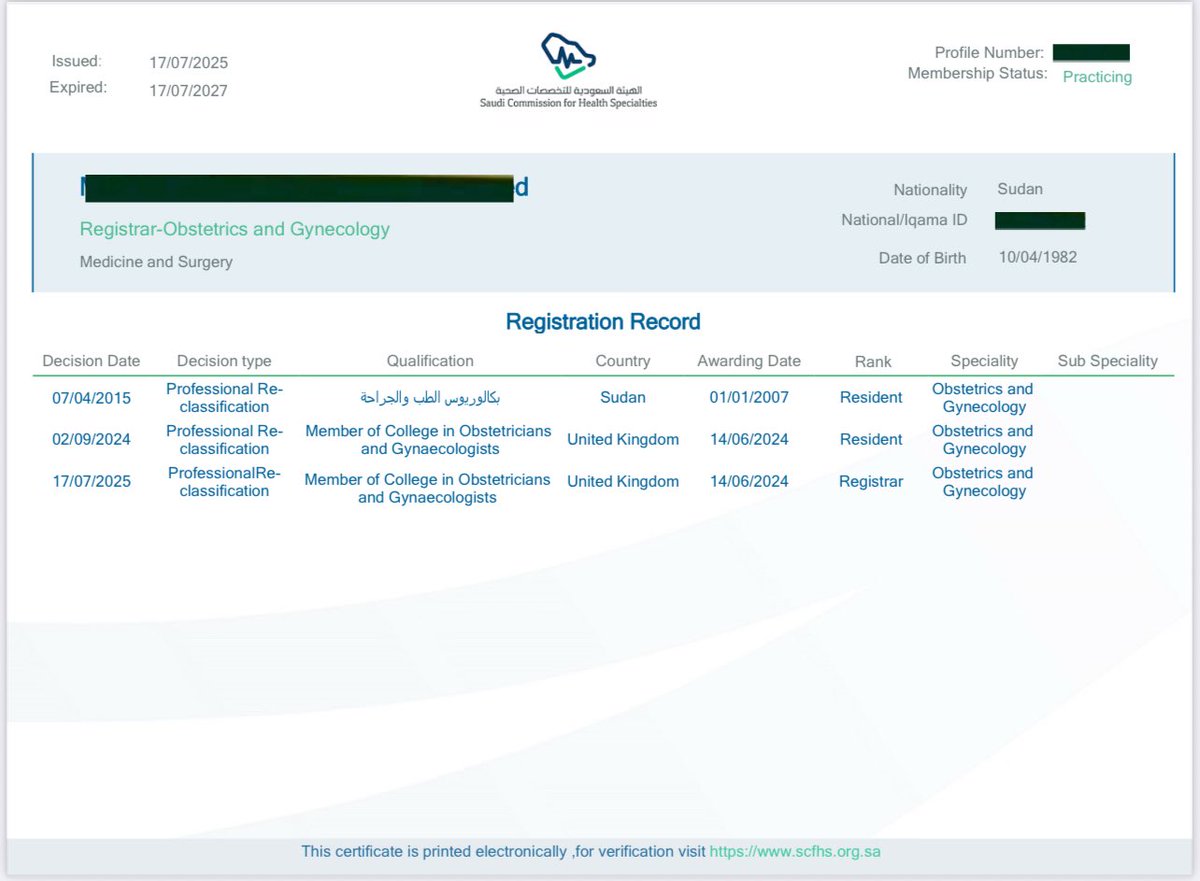Switch to the Registration Record section

pos(603,321)
